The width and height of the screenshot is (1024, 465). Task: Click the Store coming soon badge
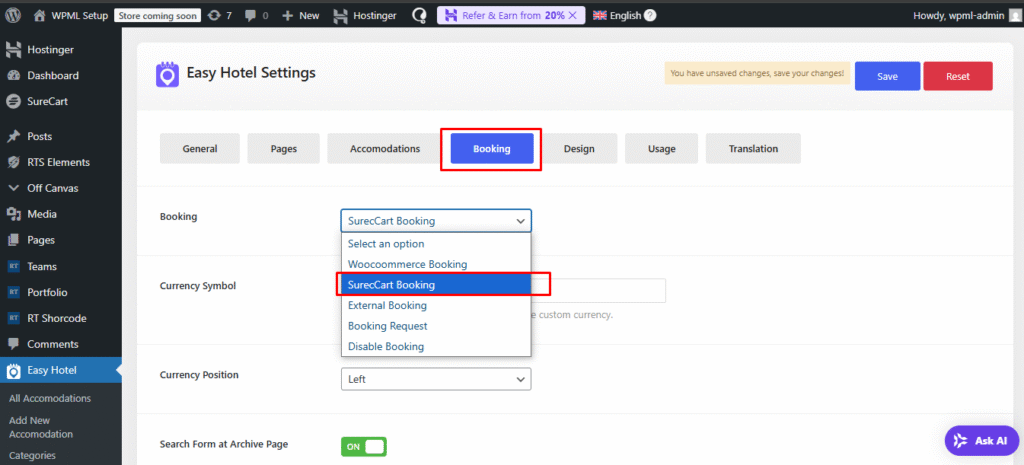tap(159, 15)
